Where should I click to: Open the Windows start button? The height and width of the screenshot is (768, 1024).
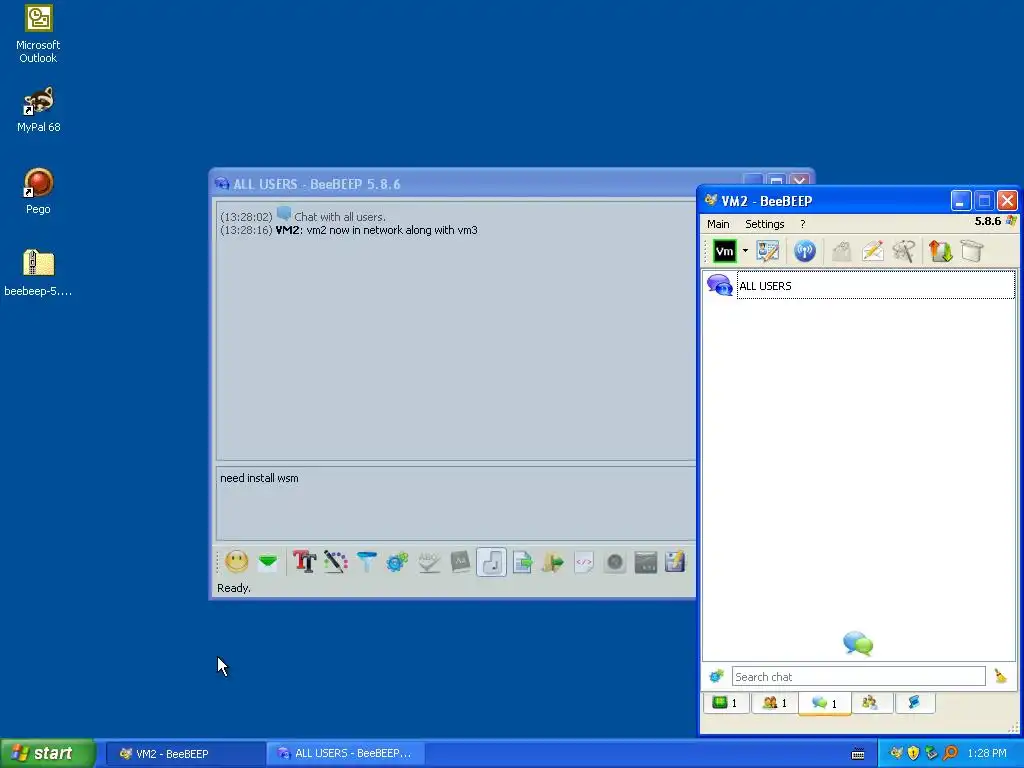(x=48, y=753)
